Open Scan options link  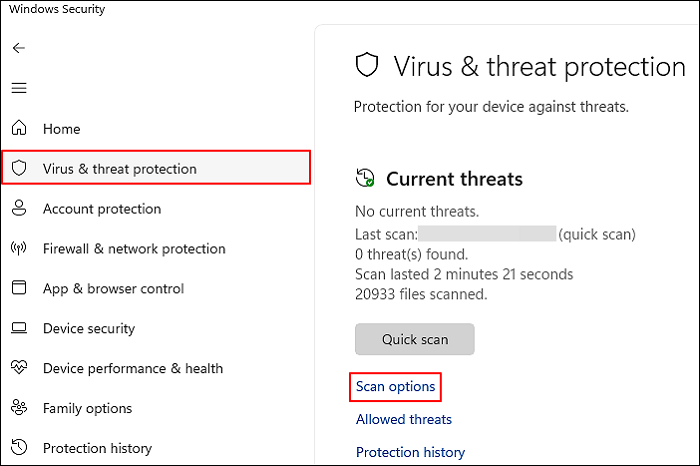pyautogui.click(x=396, y=386)
